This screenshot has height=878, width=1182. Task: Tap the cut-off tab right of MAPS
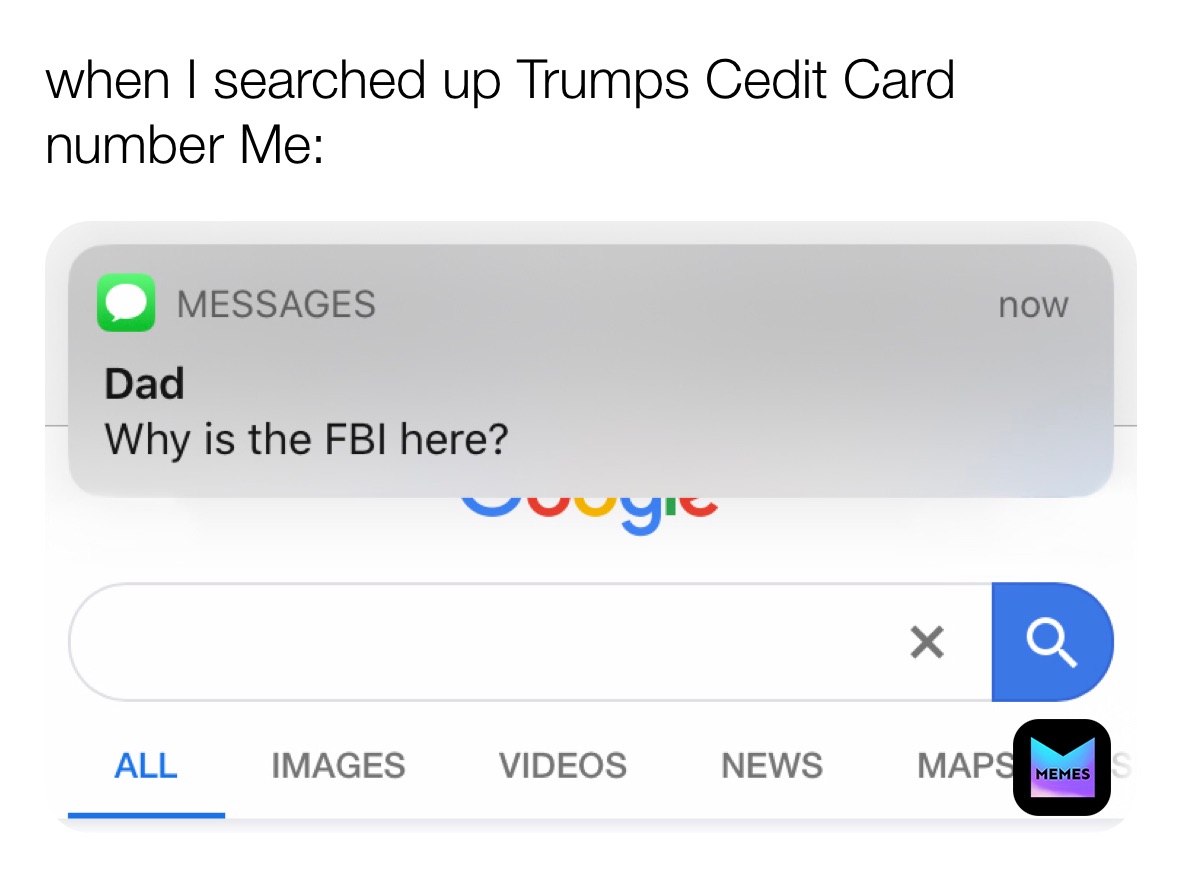pyautogui.click(x=1122, y=766)
